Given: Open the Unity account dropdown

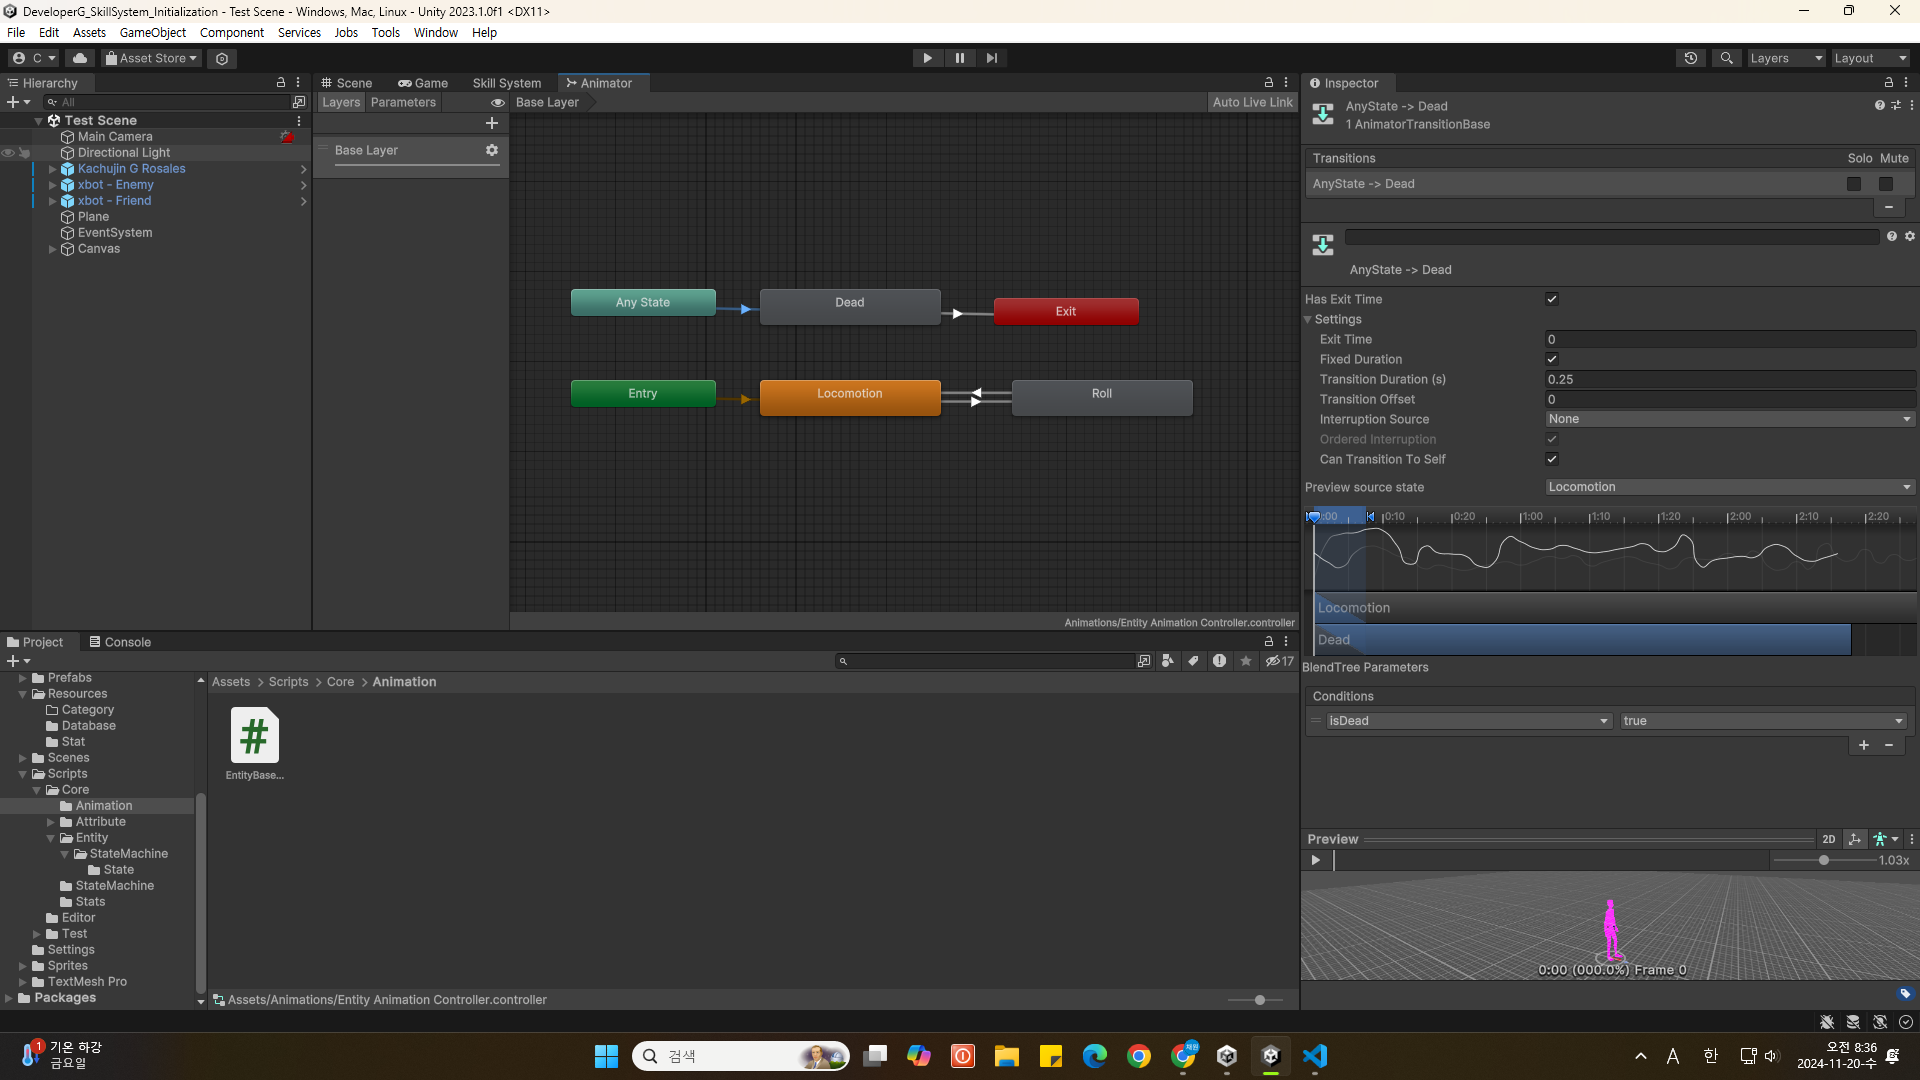Looking at the screenshot, I should (34, 58).
